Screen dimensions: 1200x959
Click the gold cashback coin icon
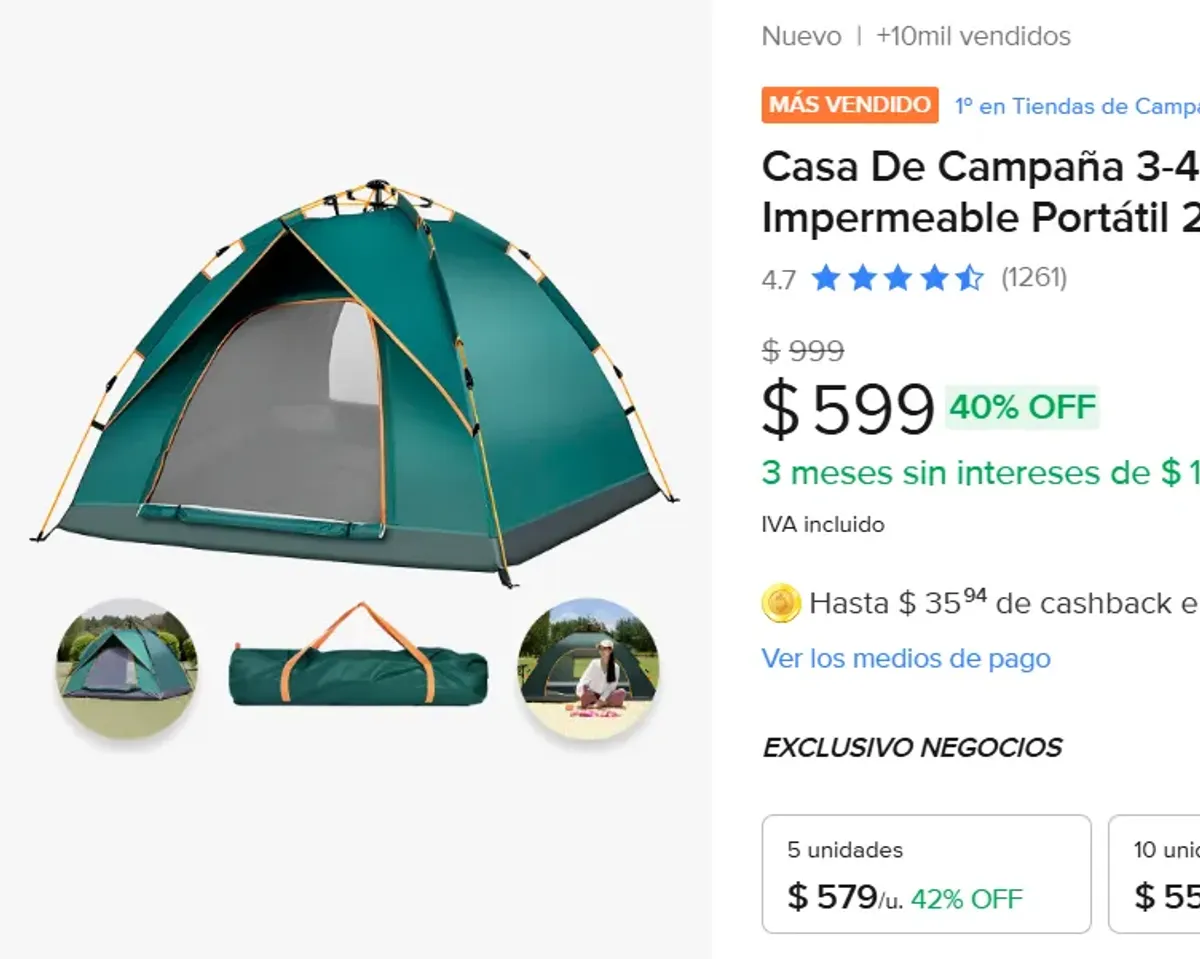click(x=781, y=603)
